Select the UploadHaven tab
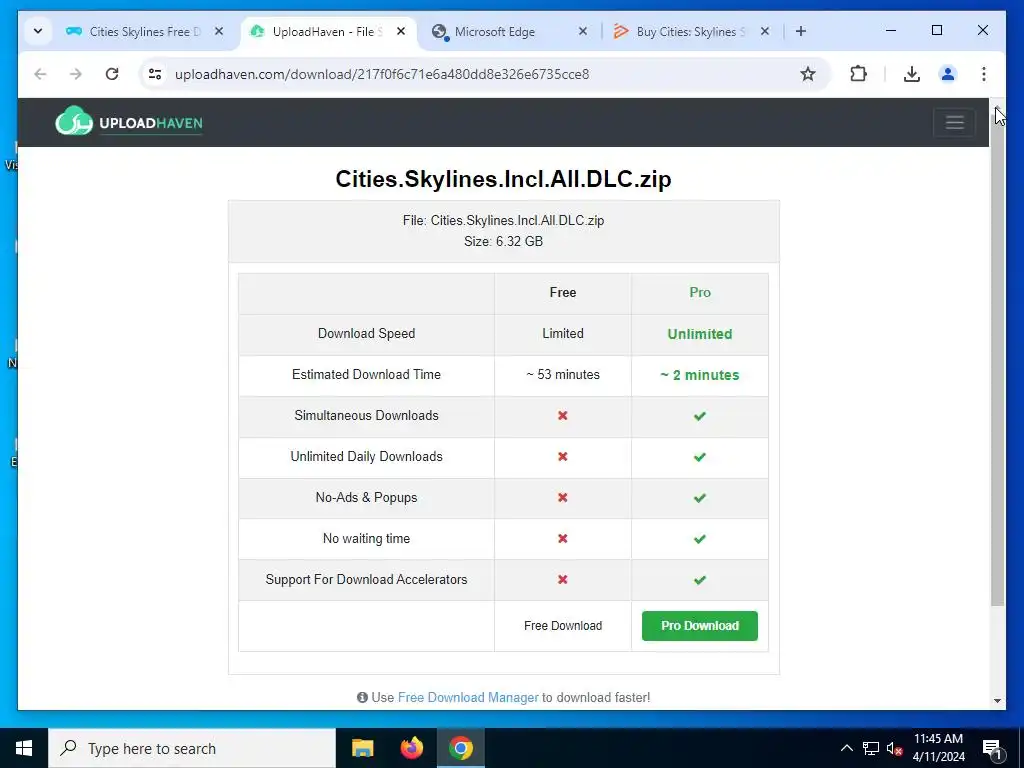This screenshot has height=768, width=1024. tap(328, 31)
